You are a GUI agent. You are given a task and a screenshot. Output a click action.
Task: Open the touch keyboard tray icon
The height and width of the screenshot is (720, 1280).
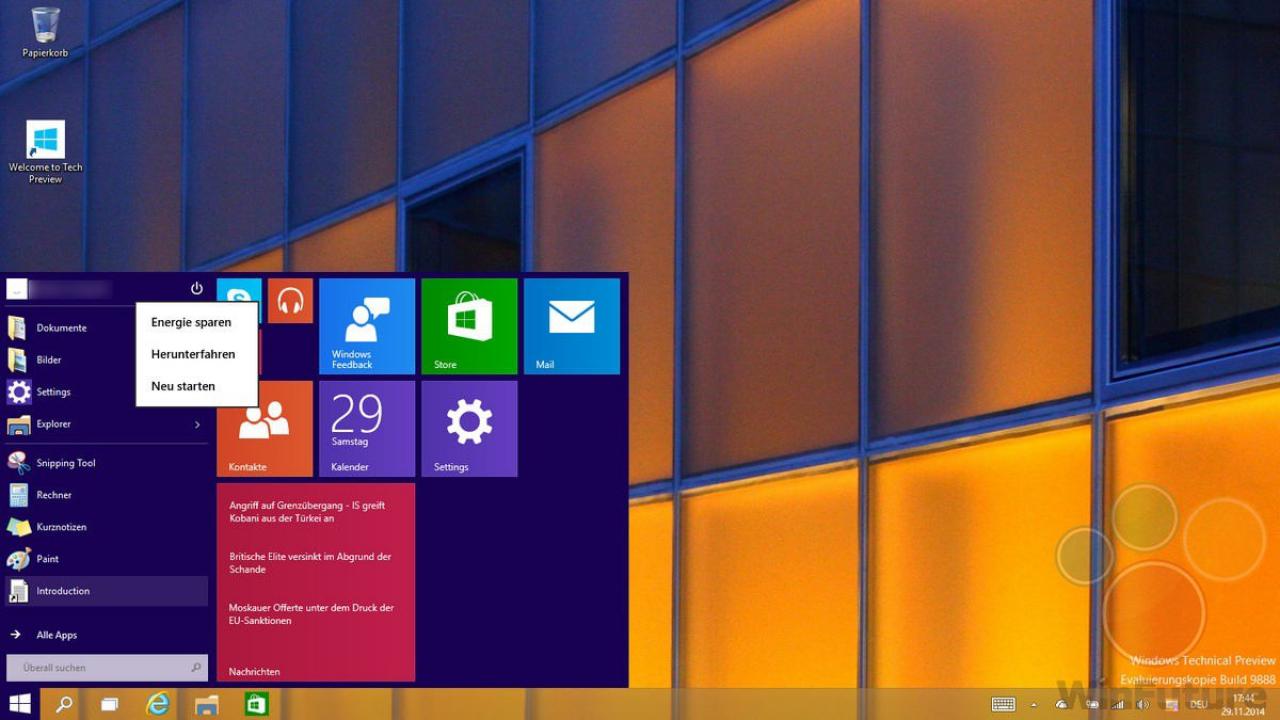[x=1003, y=704]
